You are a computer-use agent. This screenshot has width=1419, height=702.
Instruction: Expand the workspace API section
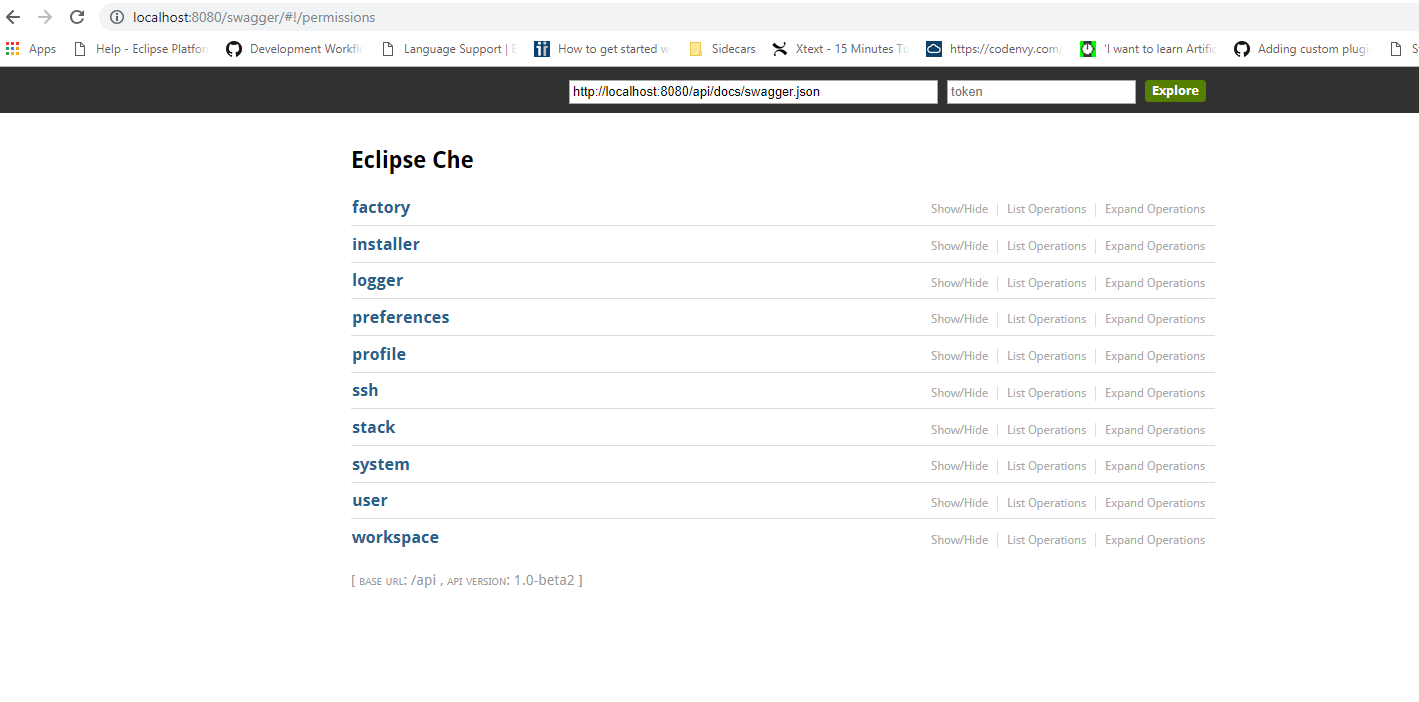395,537
